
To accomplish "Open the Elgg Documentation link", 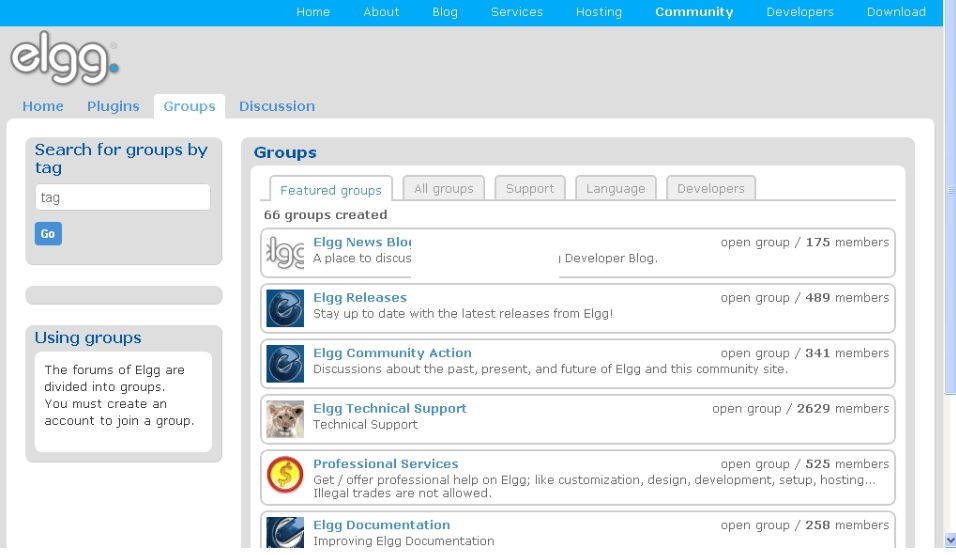I will [x=382, y=525].
